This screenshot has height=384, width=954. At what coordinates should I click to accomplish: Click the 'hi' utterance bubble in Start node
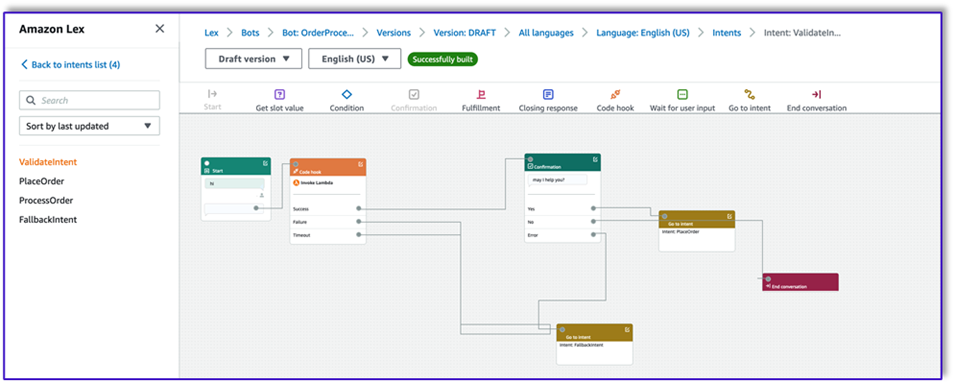[x=234, y=183]
